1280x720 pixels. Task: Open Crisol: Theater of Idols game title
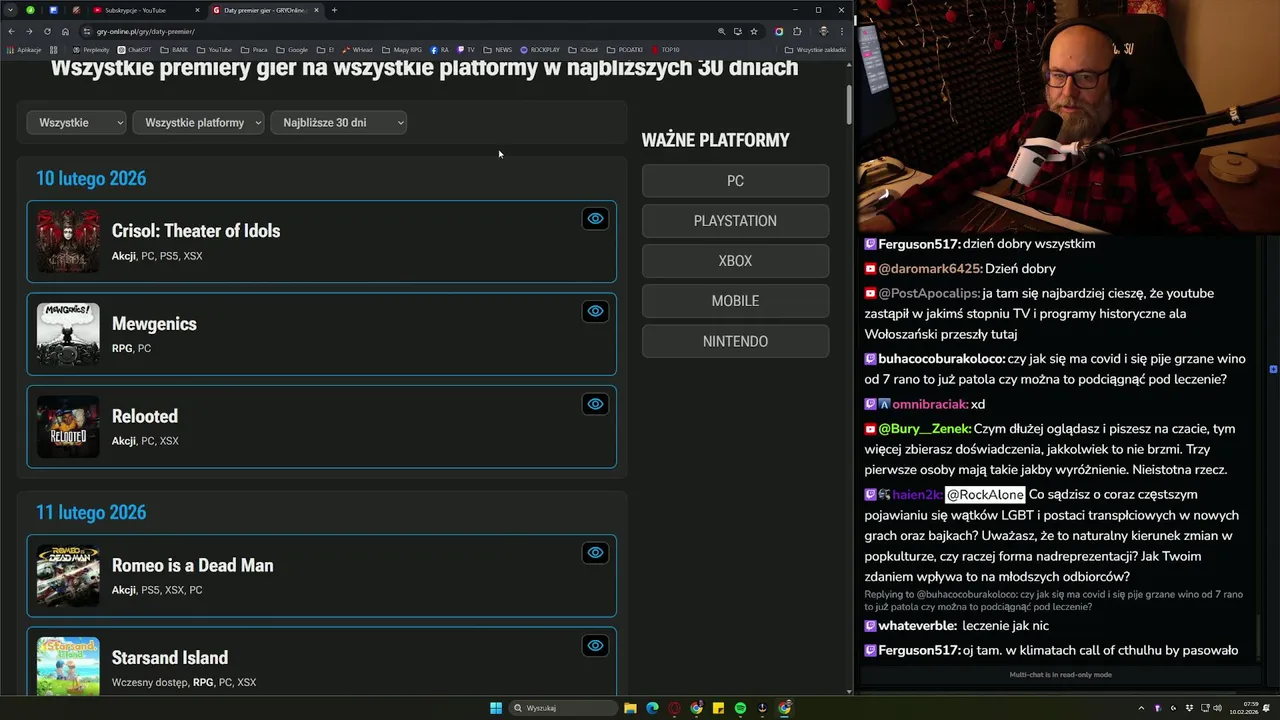coord(196,231)
